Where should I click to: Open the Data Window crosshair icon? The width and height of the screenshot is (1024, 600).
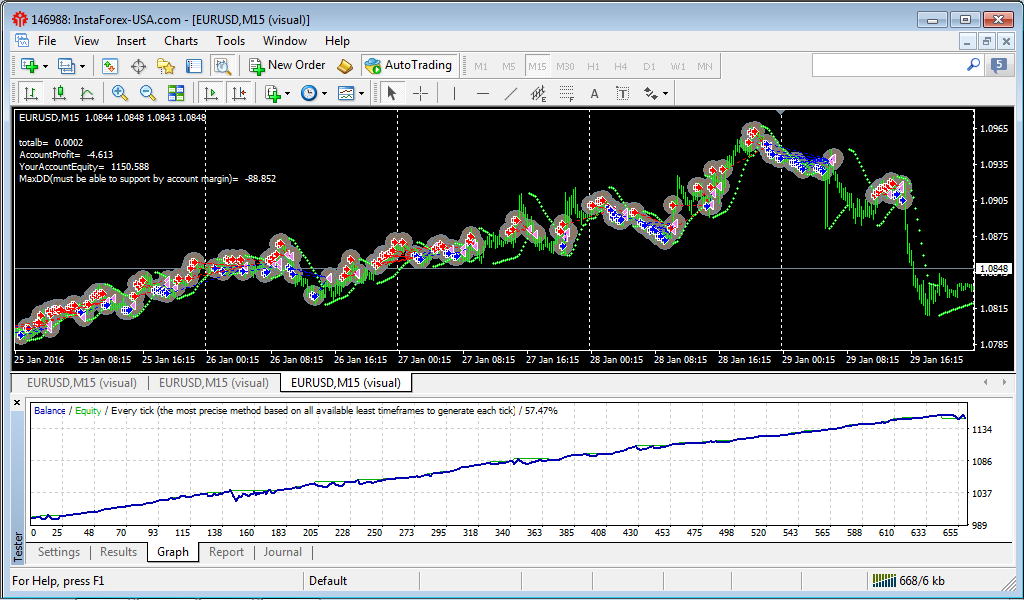(138, 65)
